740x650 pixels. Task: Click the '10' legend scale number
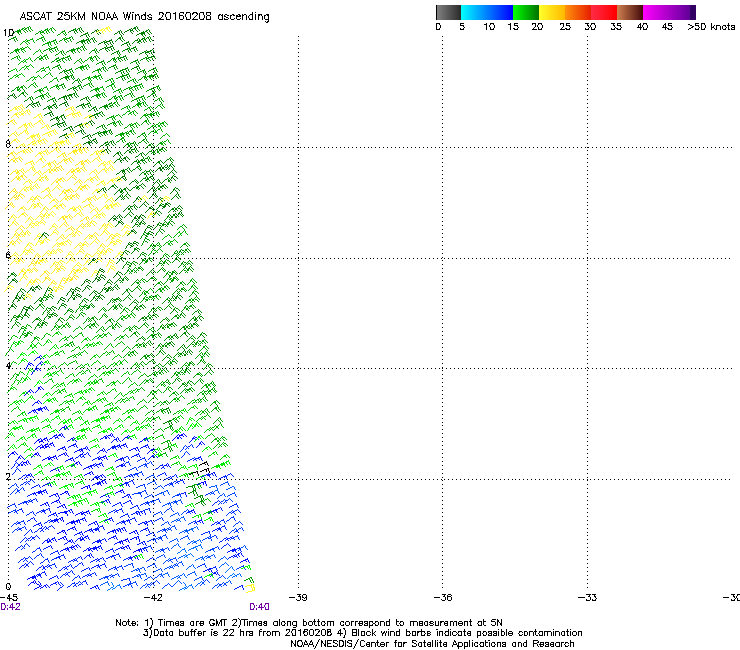tap(489, 27)
